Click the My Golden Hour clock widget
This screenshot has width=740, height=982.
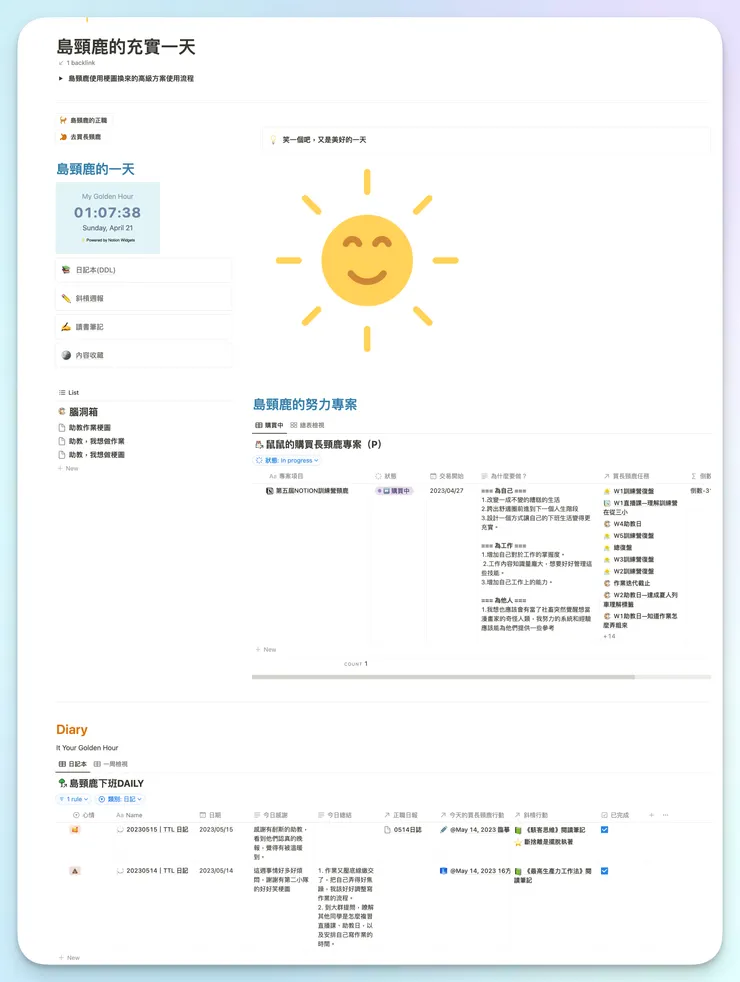click(x=108, y=218)
